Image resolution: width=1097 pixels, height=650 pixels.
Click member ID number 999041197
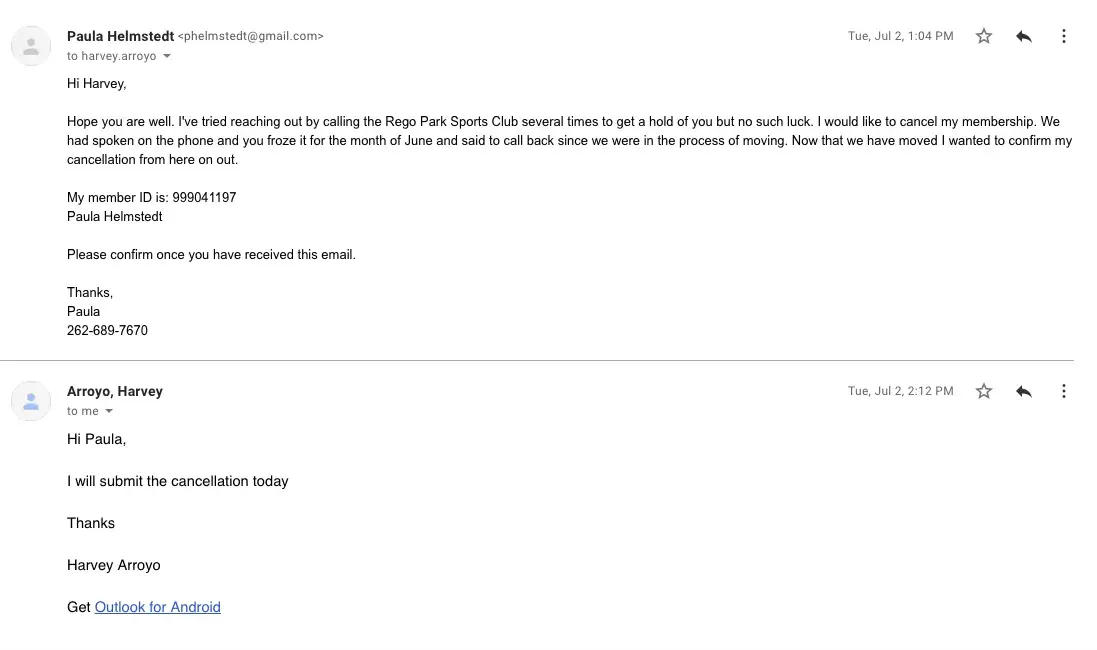[x=204, y=197]
